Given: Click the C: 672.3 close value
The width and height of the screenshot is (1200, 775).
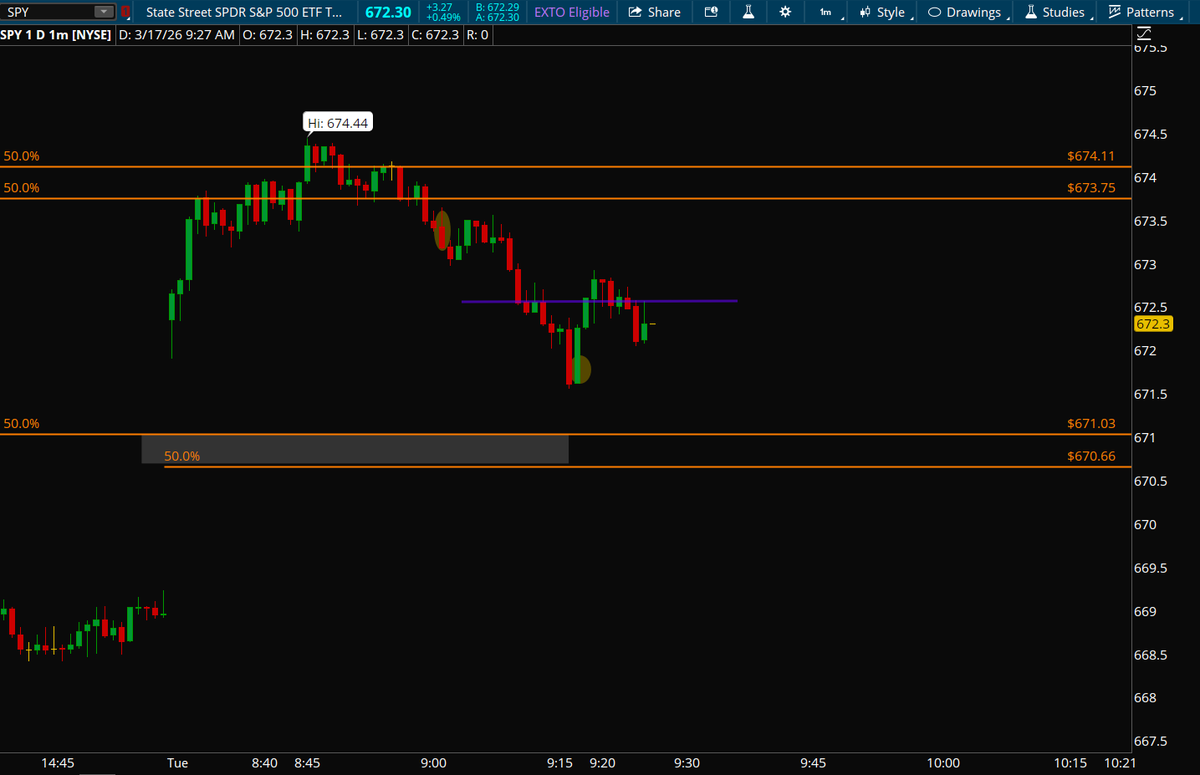Looking at the screenshot, I should coord(435,35).
